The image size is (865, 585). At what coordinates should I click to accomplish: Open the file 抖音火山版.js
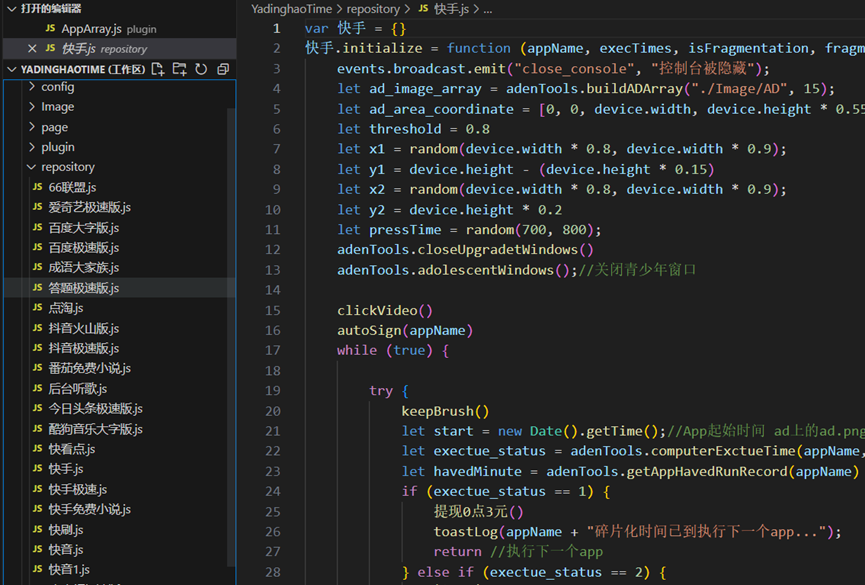tap(84, 328)
